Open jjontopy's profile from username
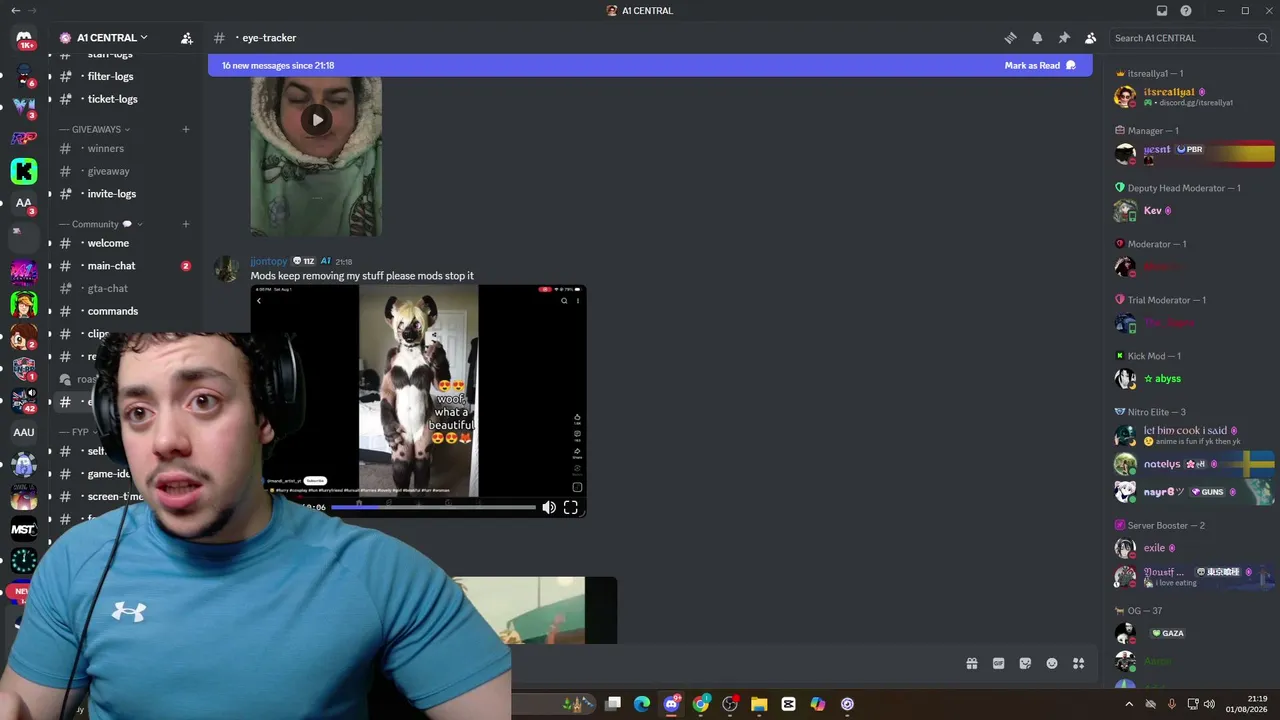The width and height of the screenshot is (1280, 720). click(268, 261)
